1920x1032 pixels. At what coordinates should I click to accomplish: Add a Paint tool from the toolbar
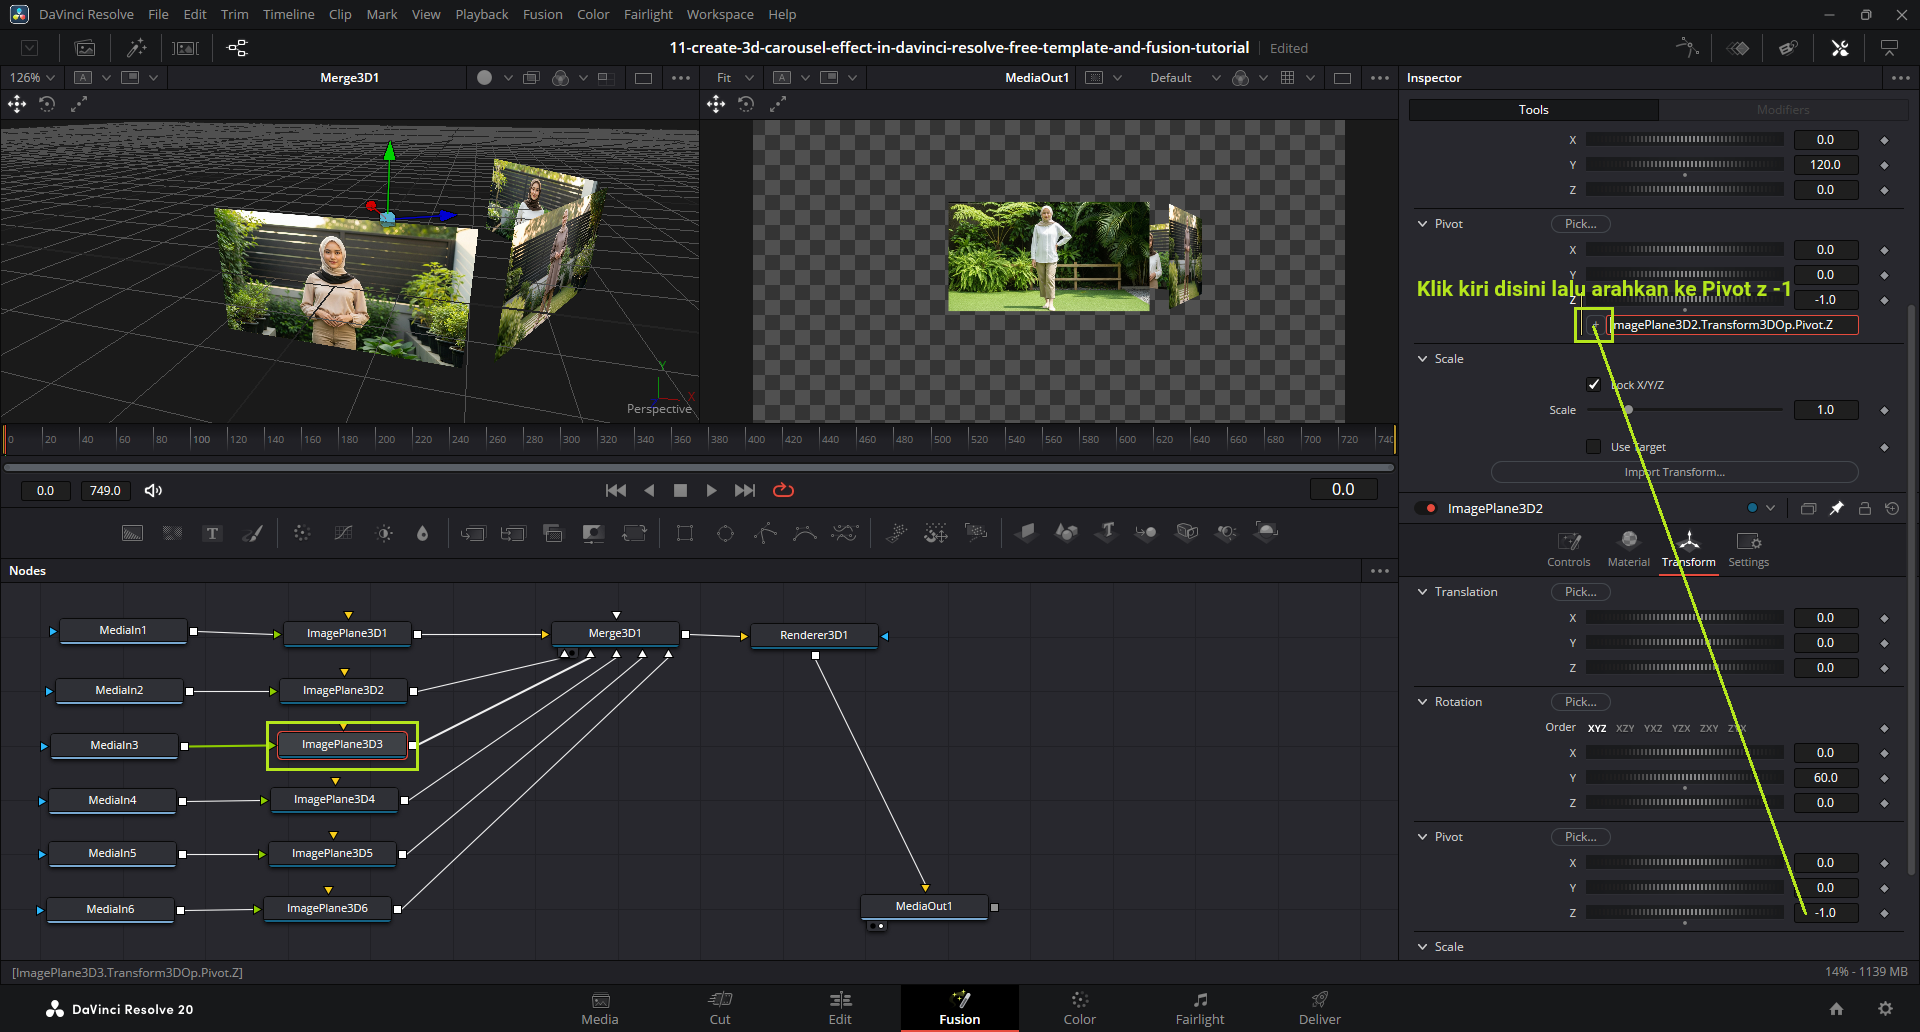click(x=253, y=533)
